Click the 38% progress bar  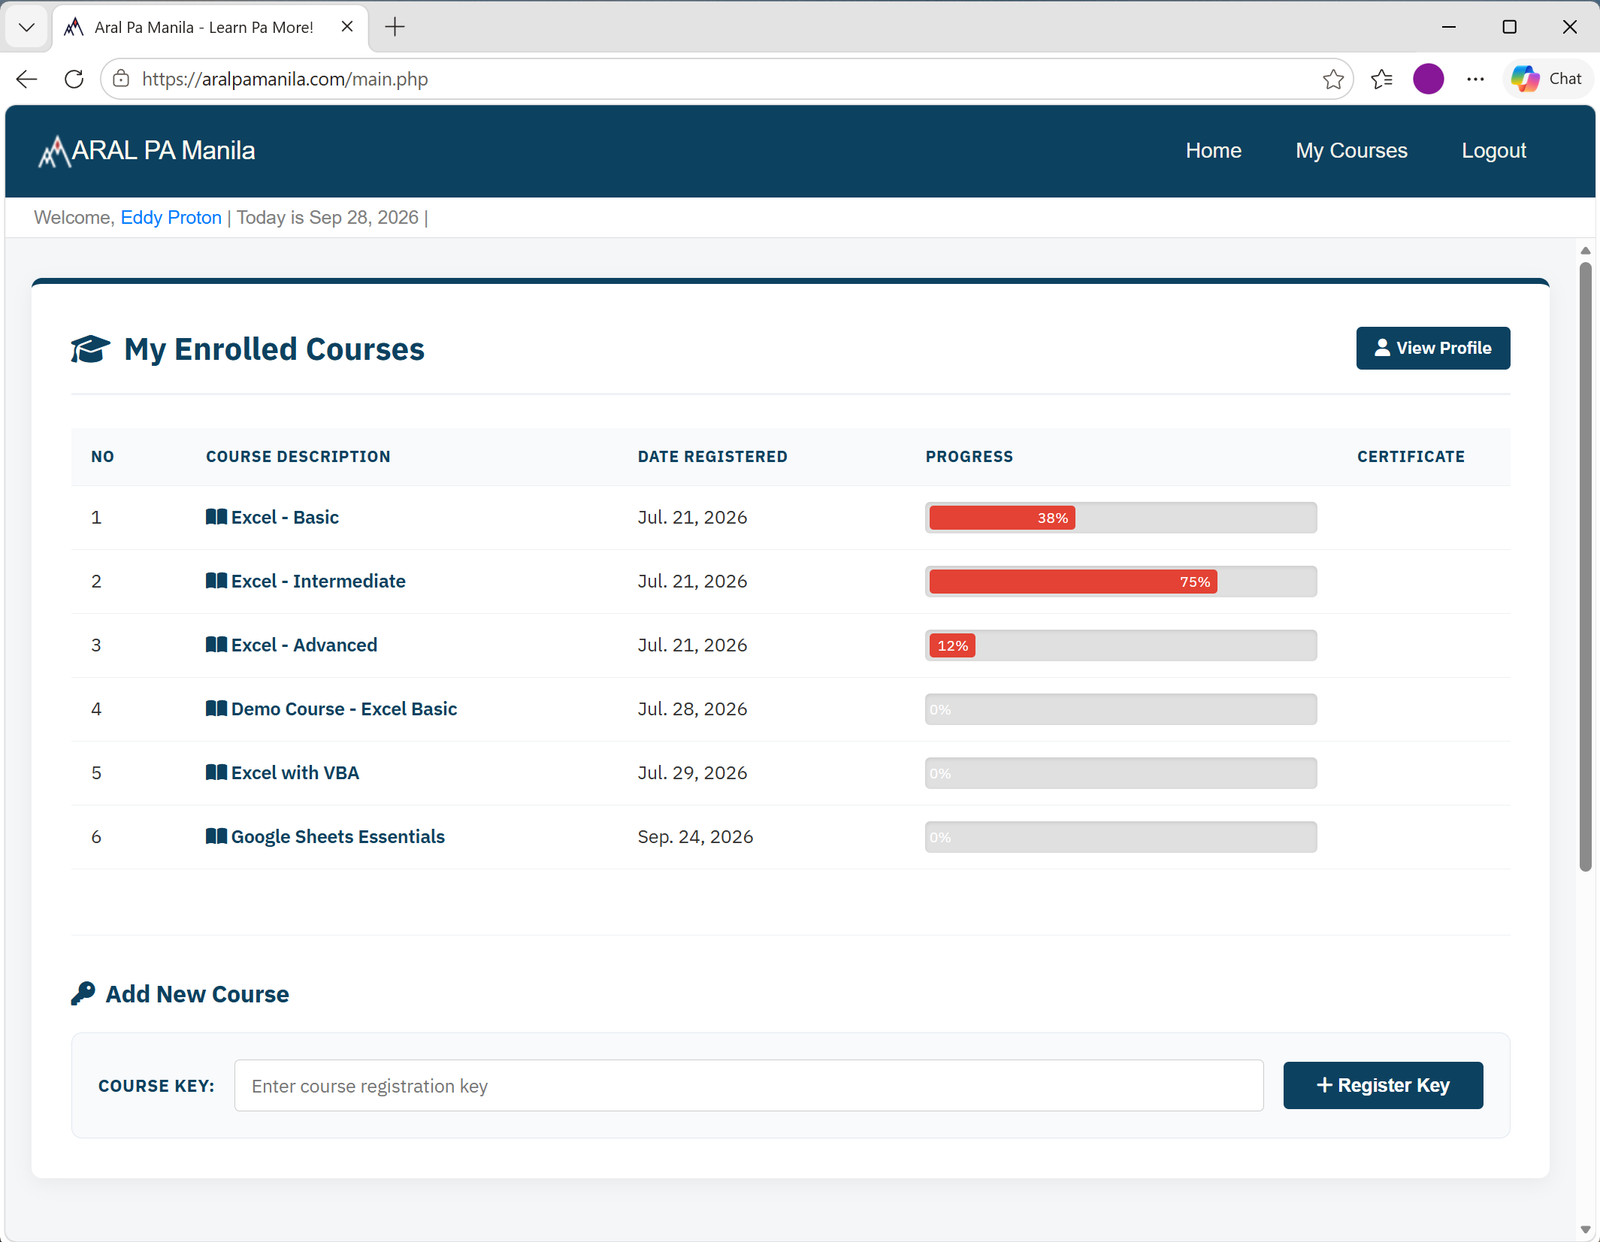1121,517
